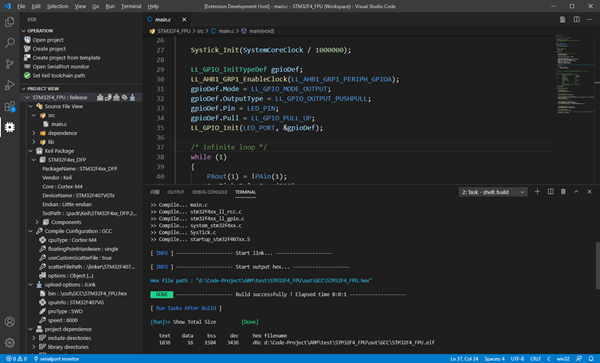Switch to the OUTPUT panel tab
600x363 pixels.
coord(176,192)
